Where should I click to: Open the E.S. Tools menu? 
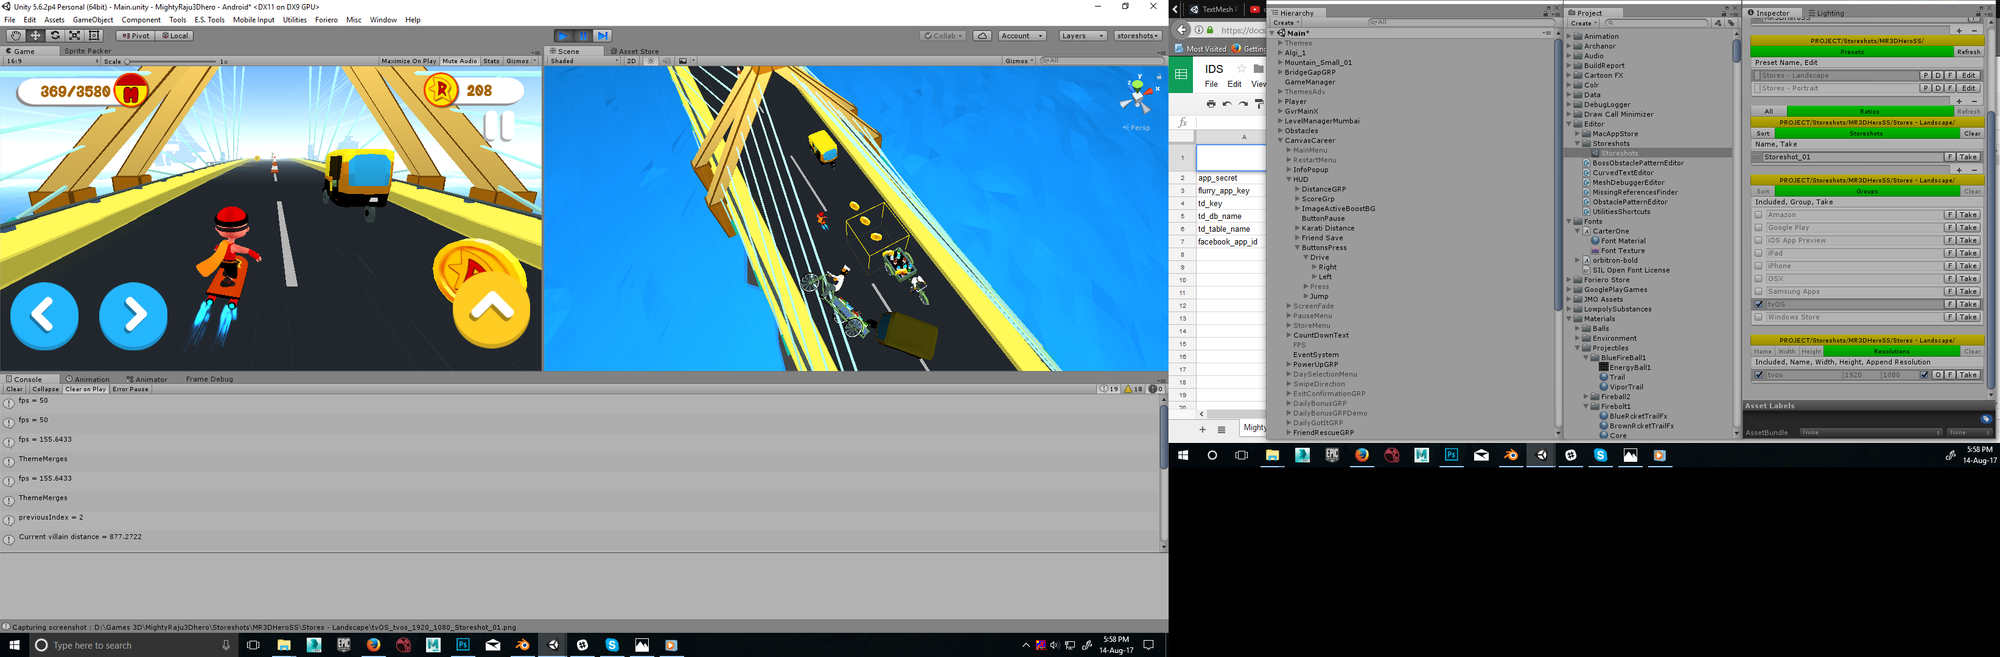(209, 20)
